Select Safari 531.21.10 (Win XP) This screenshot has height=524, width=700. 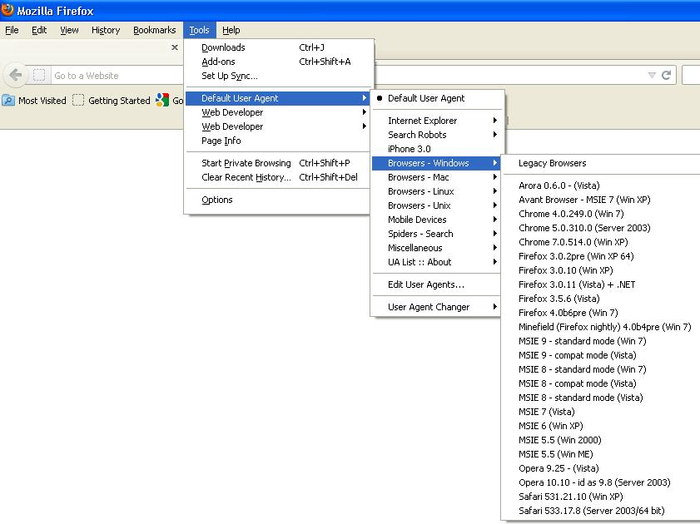pos(601,497)
